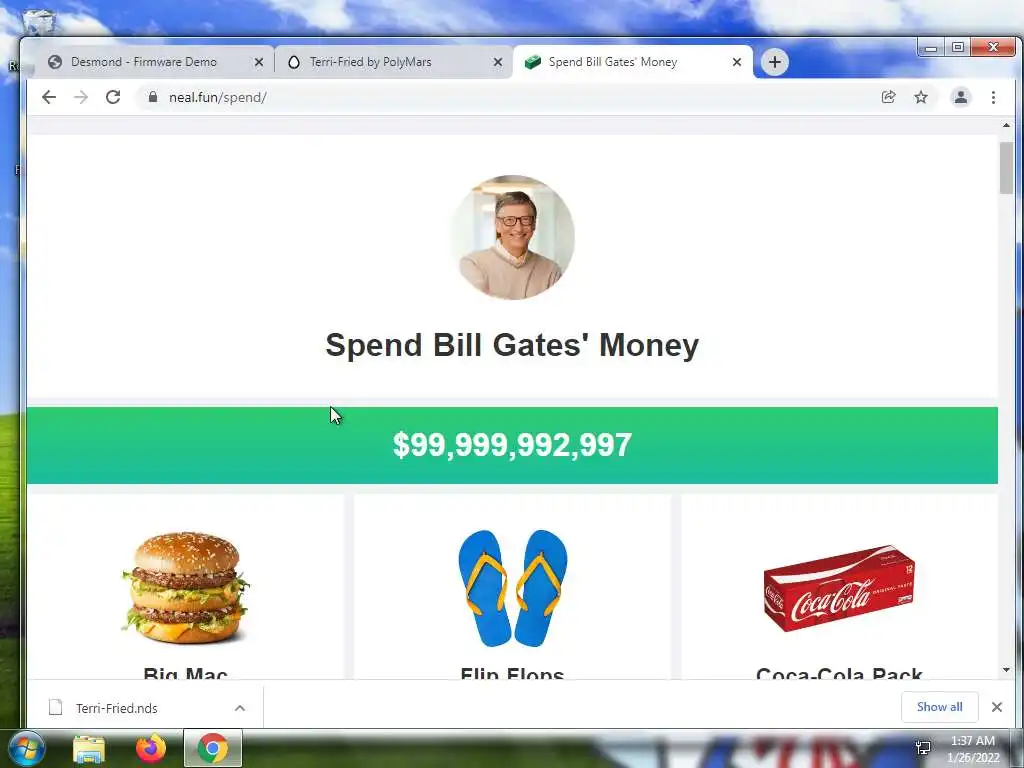
Task: Go back using the browser back arrow
Action: click(49, 97)
